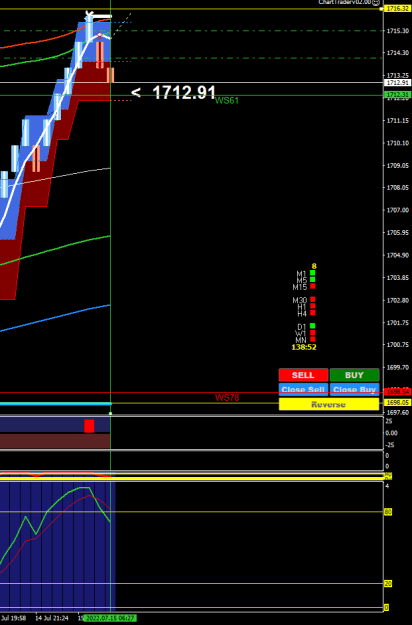
Task: Click the M15 red trend indicator square
Action: 313,286
